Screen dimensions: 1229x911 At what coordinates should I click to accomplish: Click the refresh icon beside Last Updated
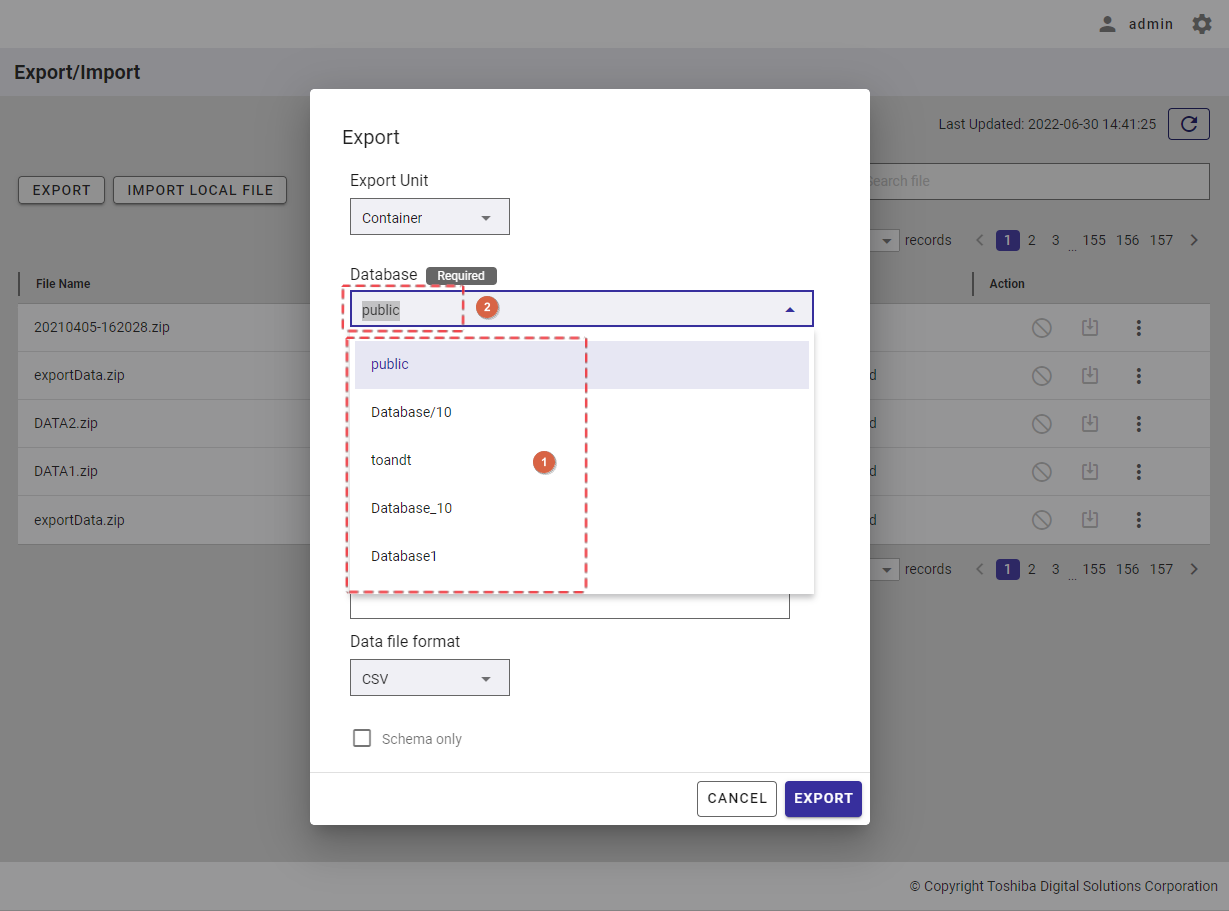(1188, 124)
